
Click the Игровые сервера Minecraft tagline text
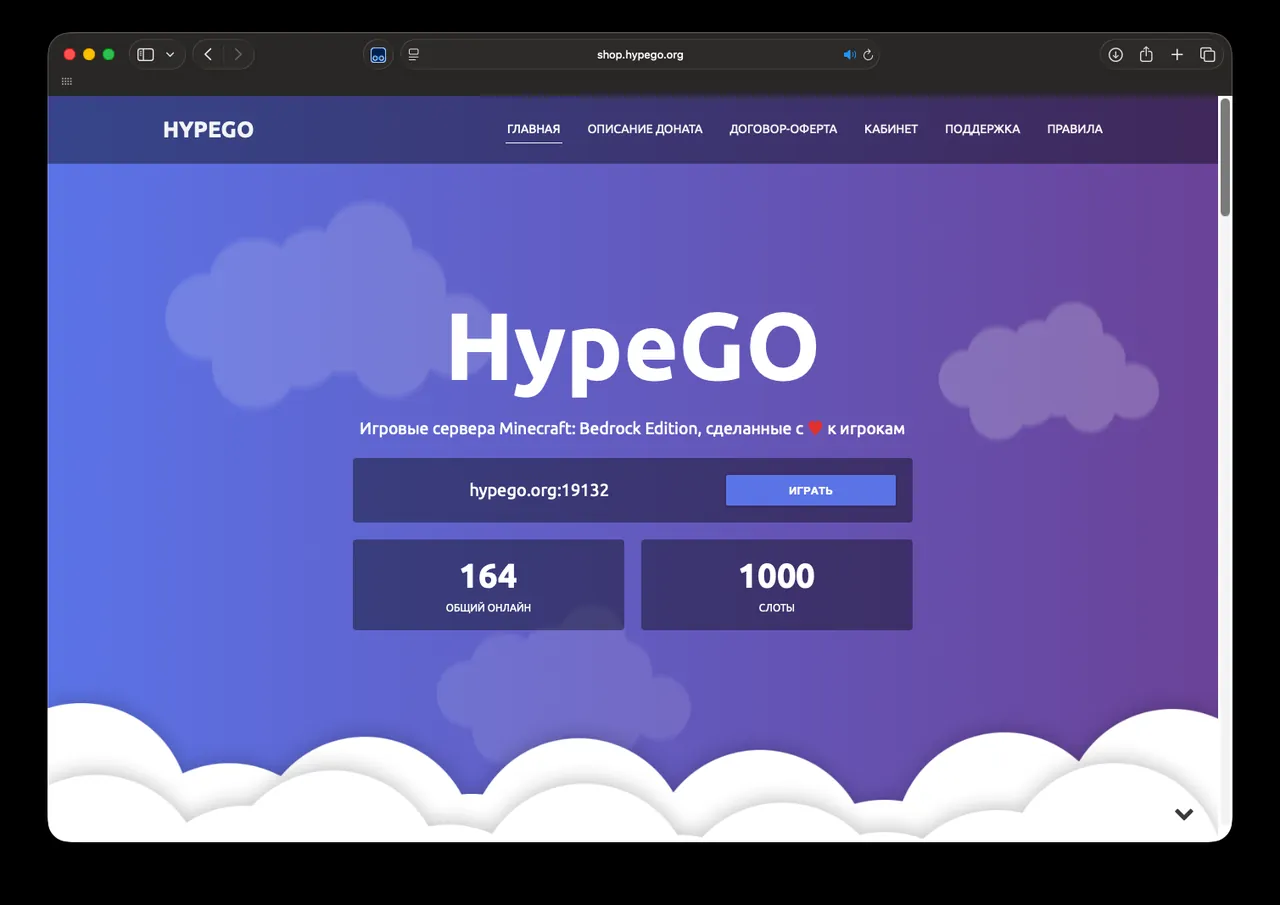[632, 428]
